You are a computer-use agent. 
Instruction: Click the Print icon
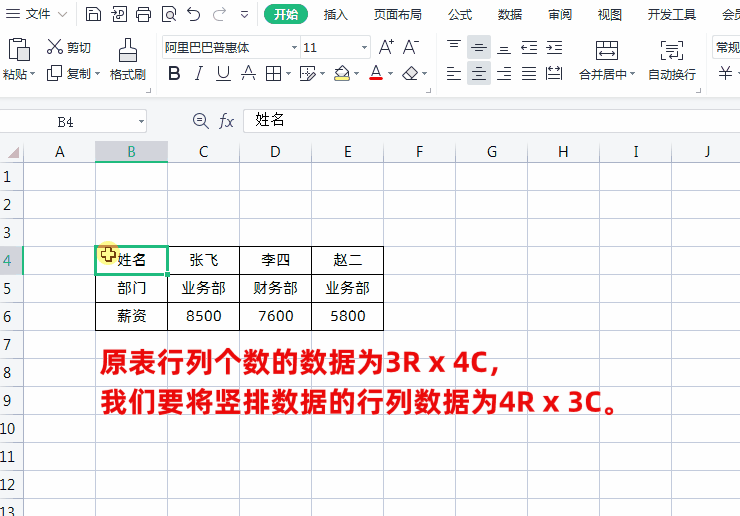tap(143, 14)
